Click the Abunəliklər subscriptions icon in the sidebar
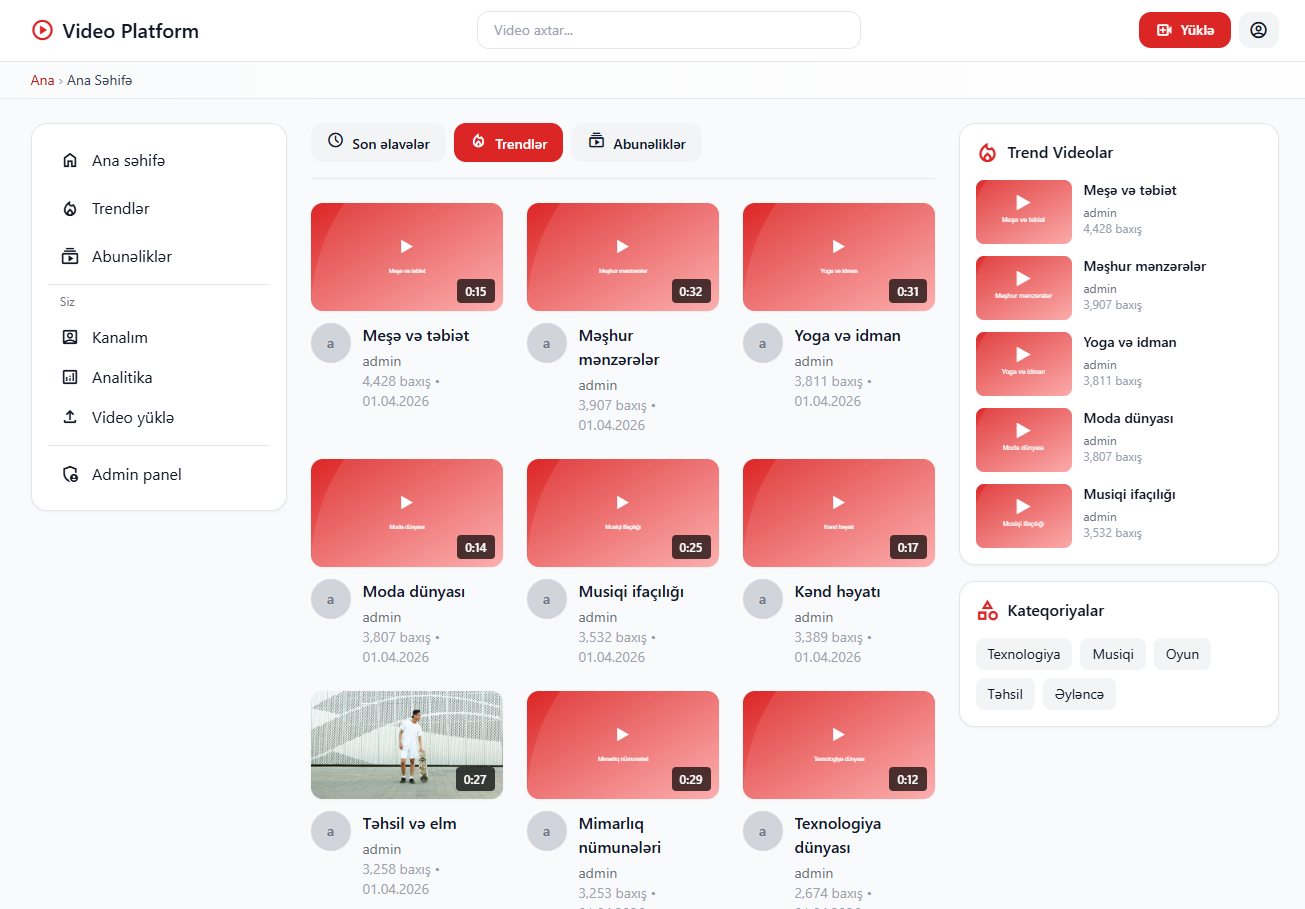Viewport: 1305px width, 909px height. [x=70, y=256]
